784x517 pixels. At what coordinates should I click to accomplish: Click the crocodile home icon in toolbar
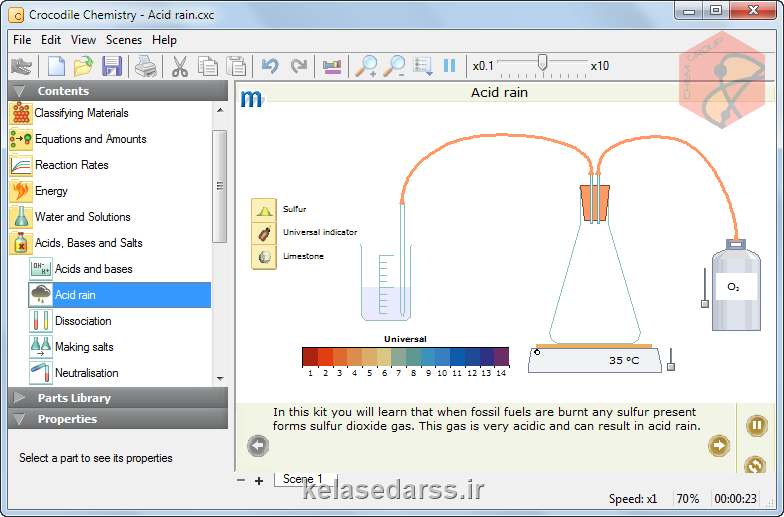click(x=21, y=66)
